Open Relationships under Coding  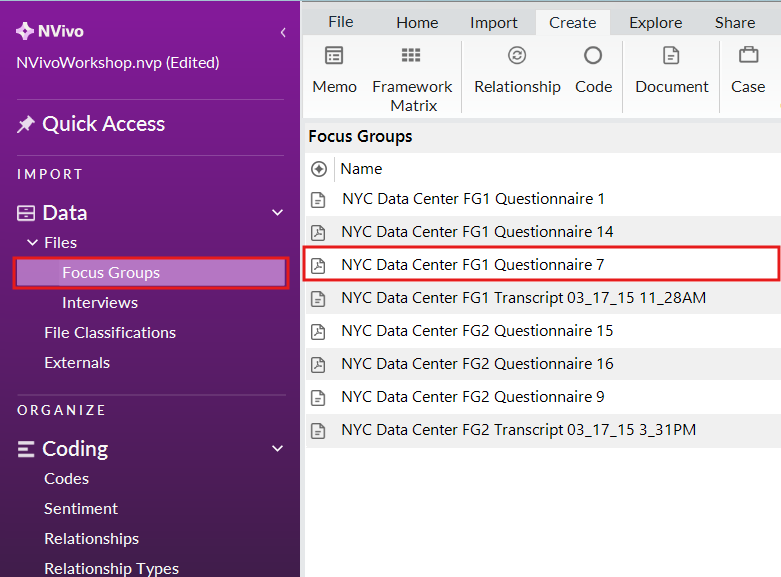(92, 539)
